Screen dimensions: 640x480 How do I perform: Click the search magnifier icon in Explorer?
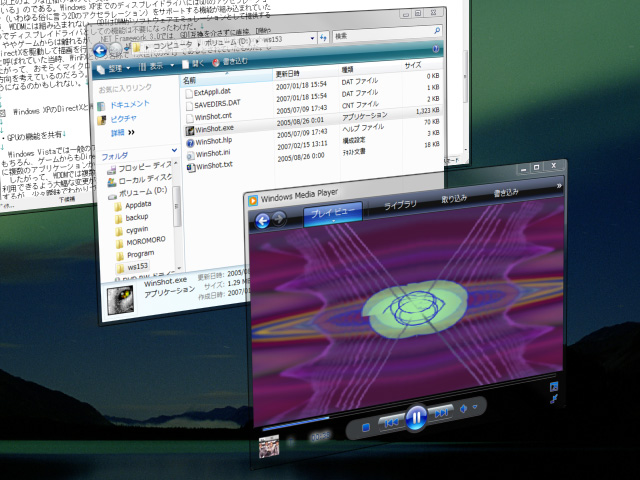(x=436, y=30)
